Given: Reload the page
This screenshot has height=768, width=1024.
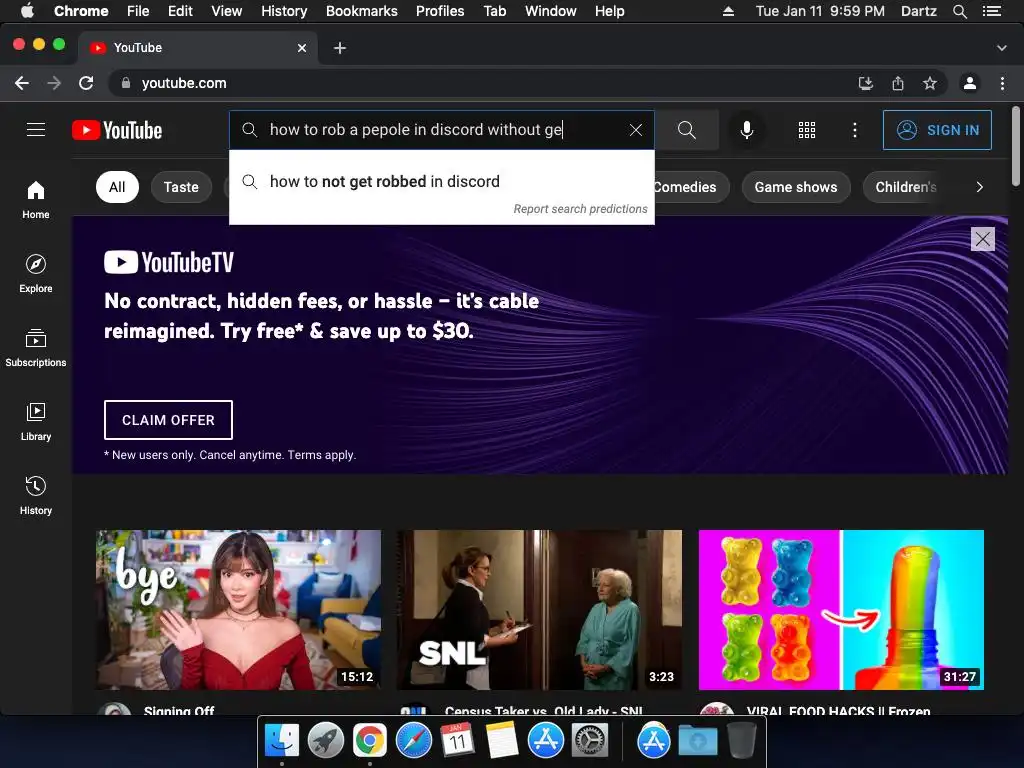Looking at the screenshot, I should tap(86, 83).
